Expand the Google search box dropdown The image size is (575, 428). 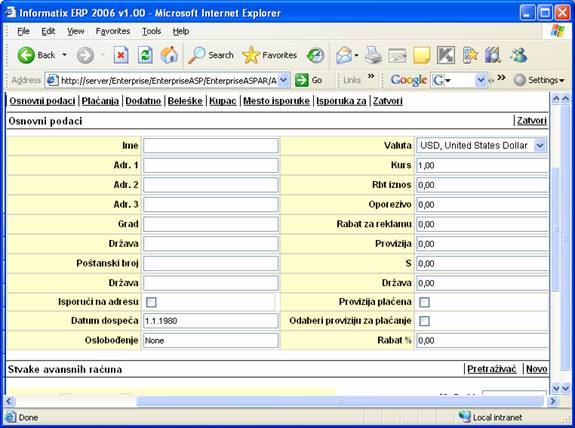click(x=480, y=80)
